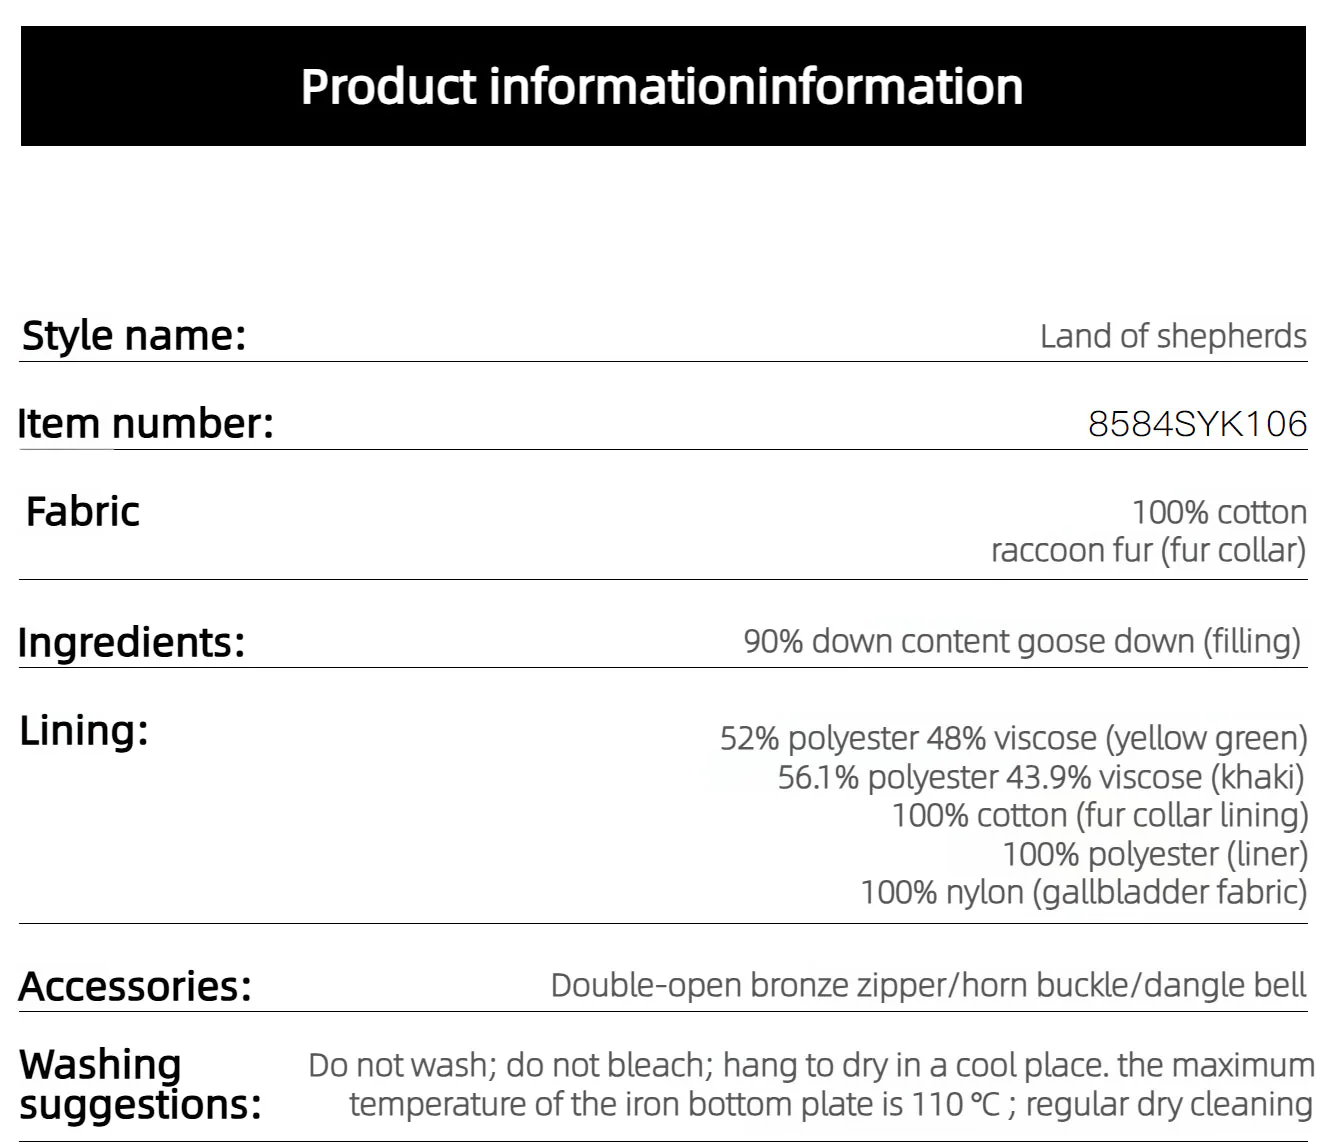Click the 100% nylon gallbladder fabric text
This screenshot has width=1332, height=1142.
1084,892
